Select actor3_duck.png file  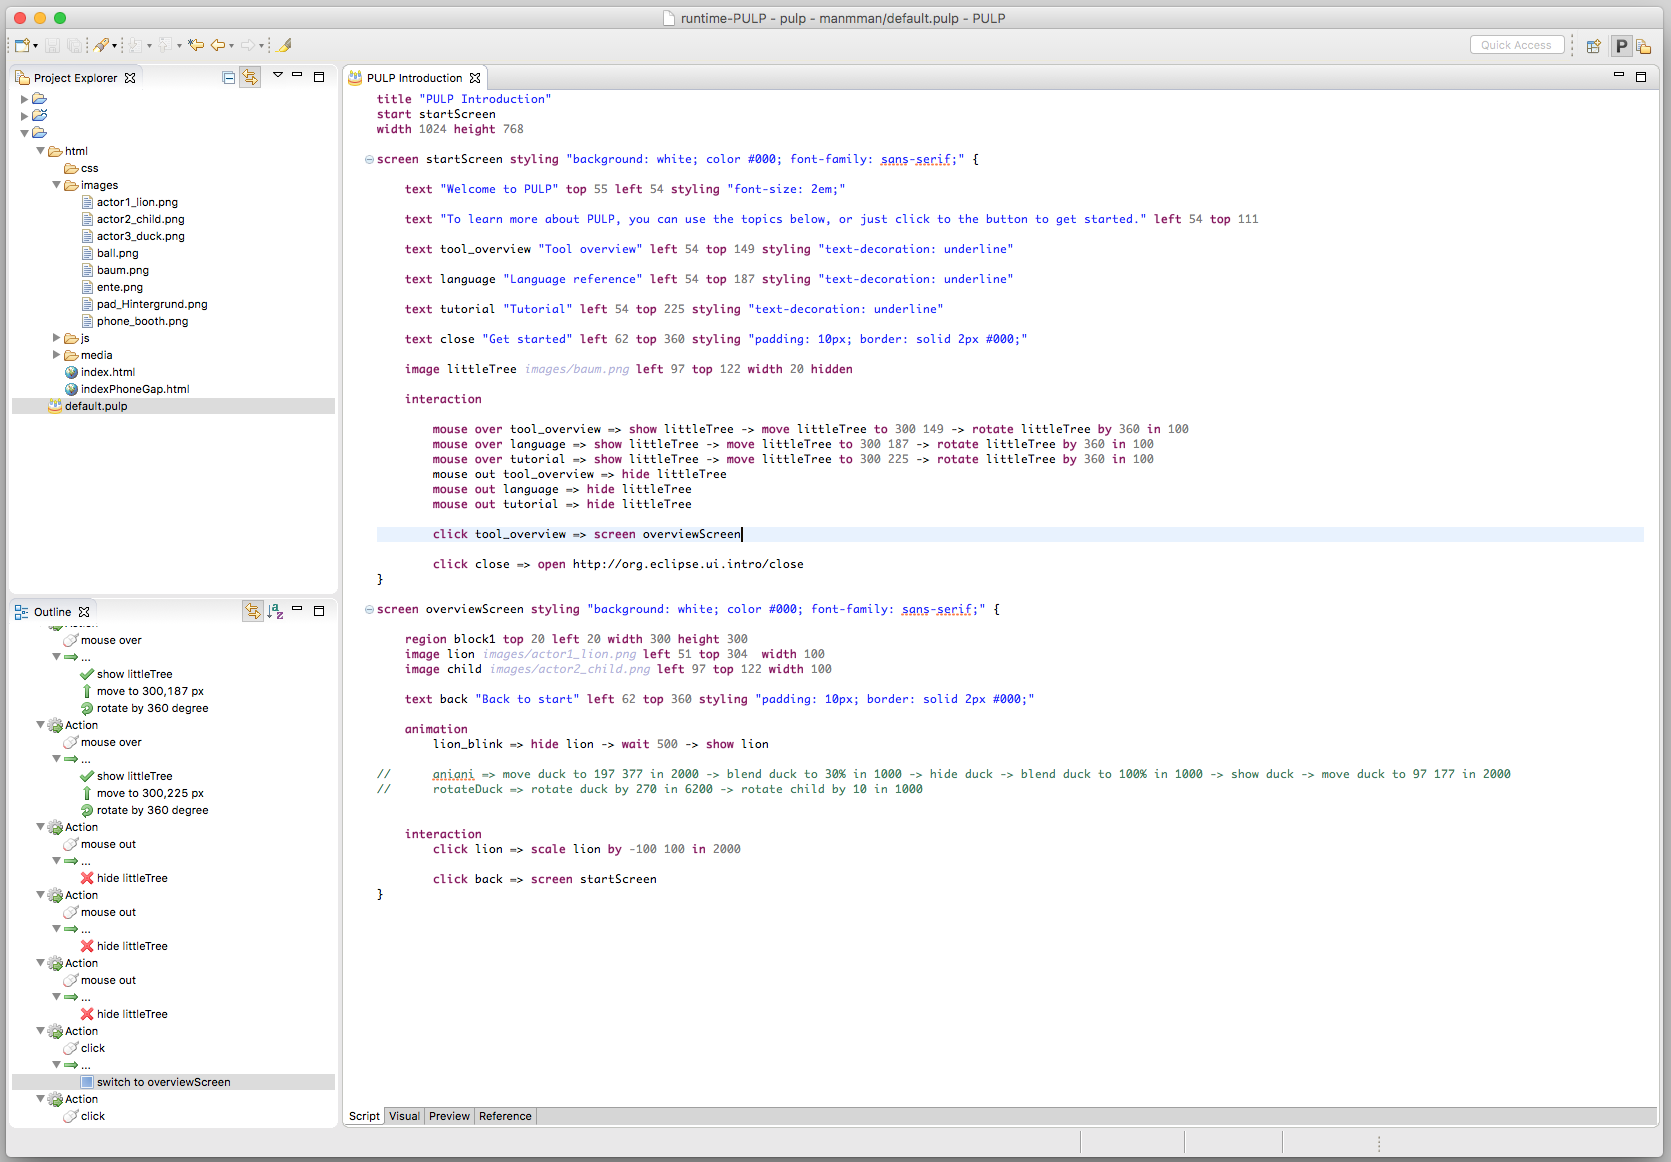tap(141, 236)
